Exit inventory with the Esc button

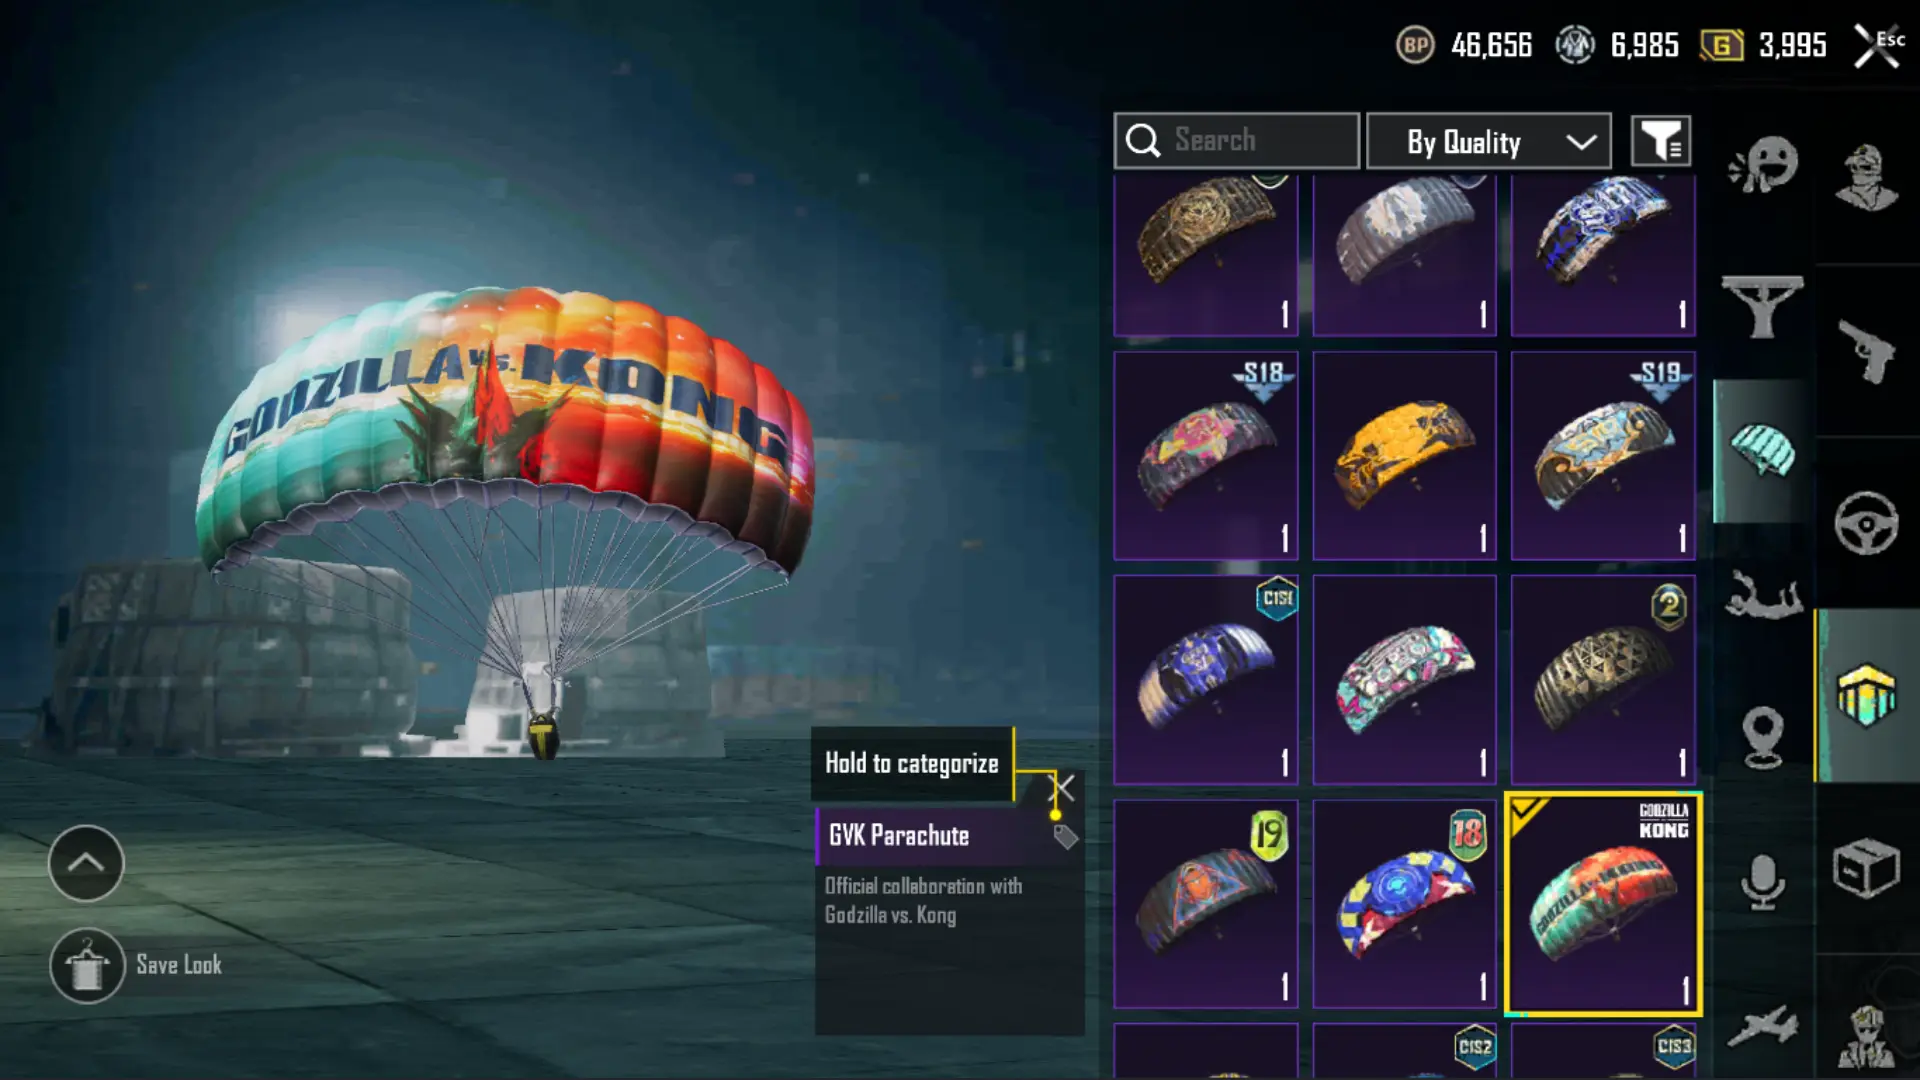pos(1878,45)
